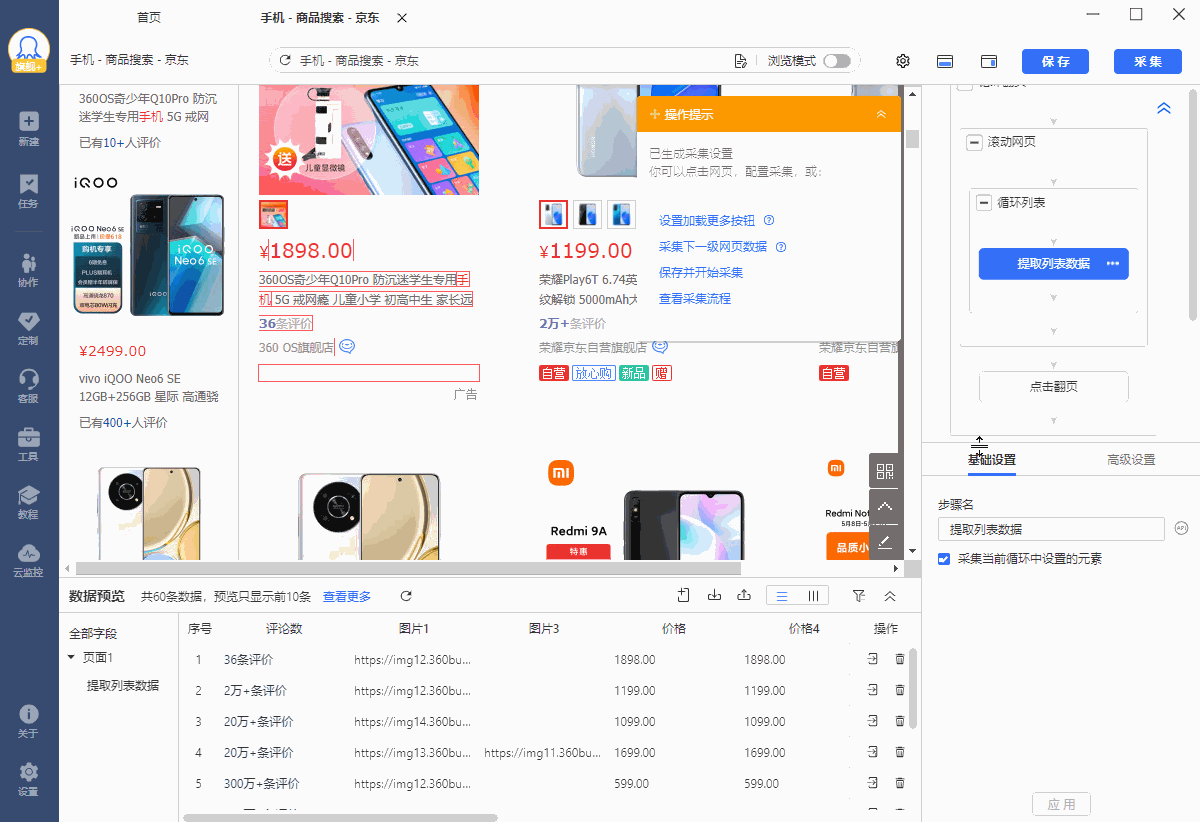Switch to the 首页 home tab

[x=149, y=18]
